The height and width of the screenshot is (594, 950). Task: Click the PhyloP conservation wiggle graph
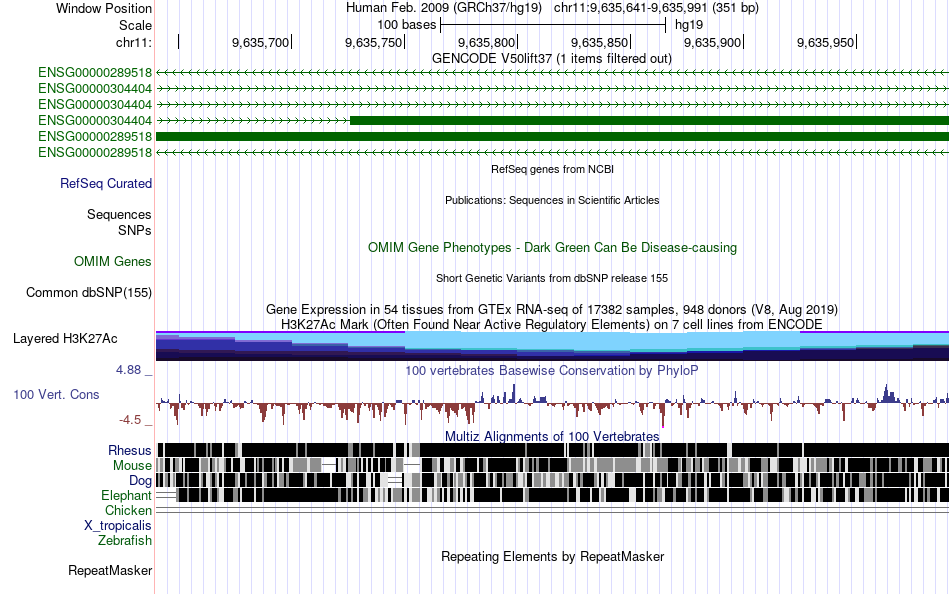point(553,403)
